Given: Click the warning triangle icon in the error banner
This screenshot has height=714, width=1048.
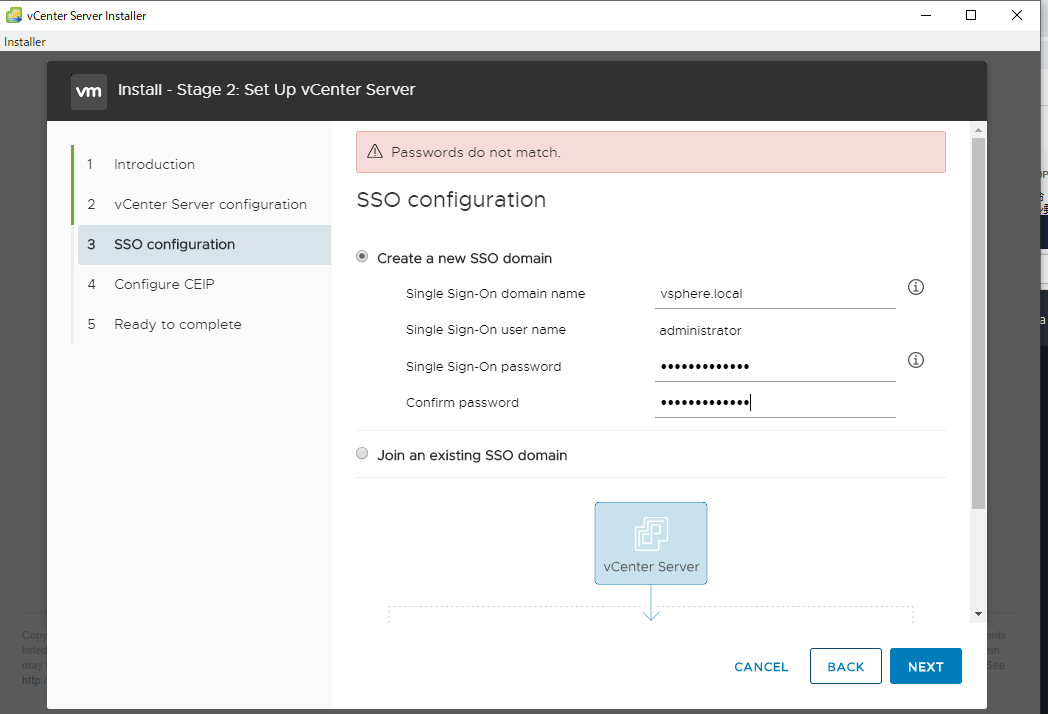Looking at the screenshot, I should (x=375, y=152).
